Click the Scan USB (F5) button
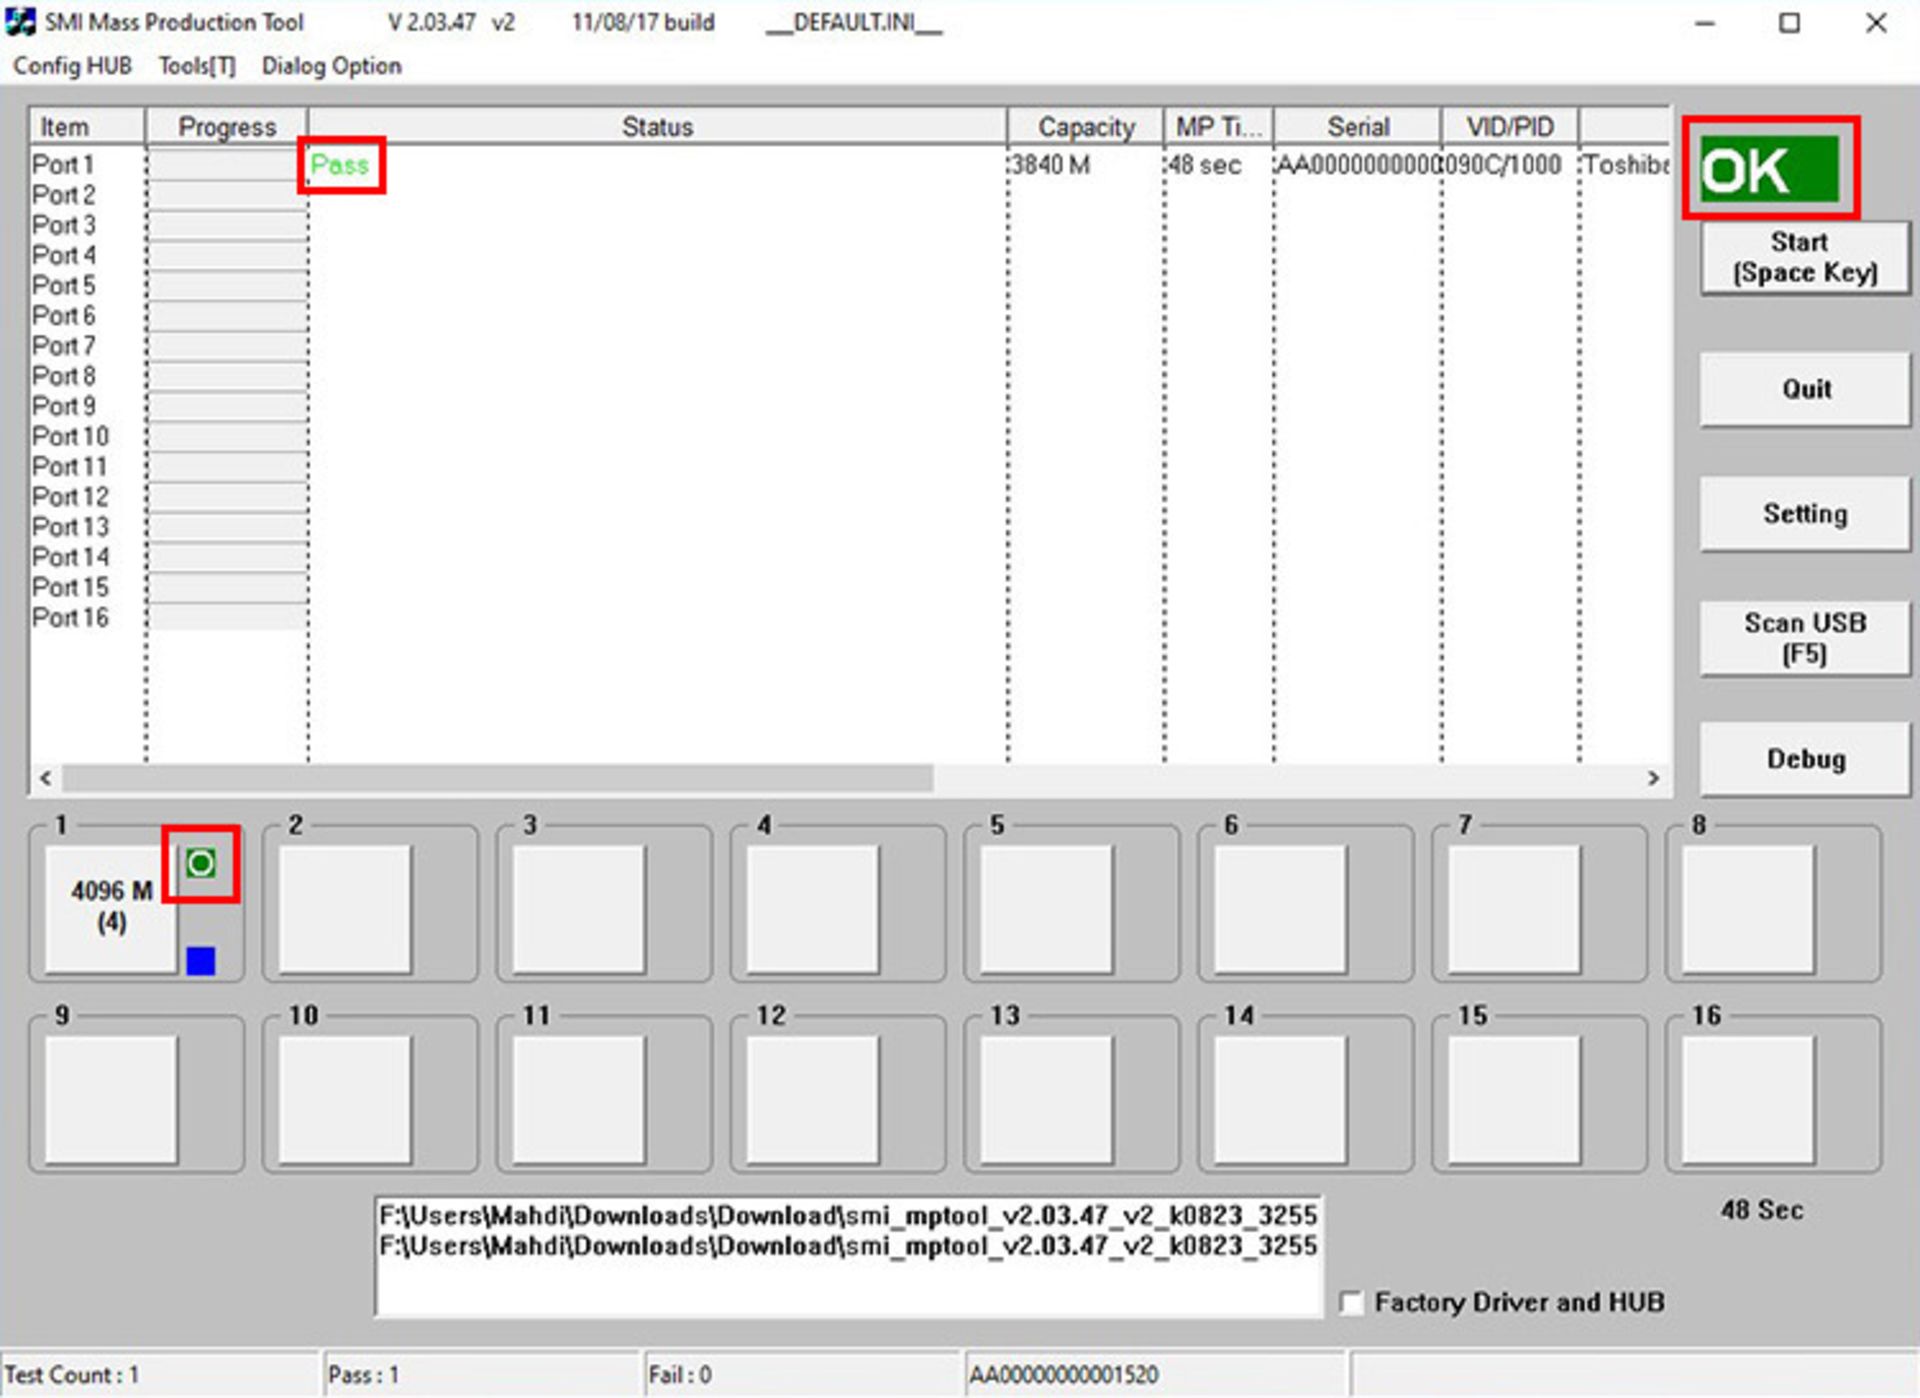The width and height of the screenshot is (1920, 1398). 1804,638
